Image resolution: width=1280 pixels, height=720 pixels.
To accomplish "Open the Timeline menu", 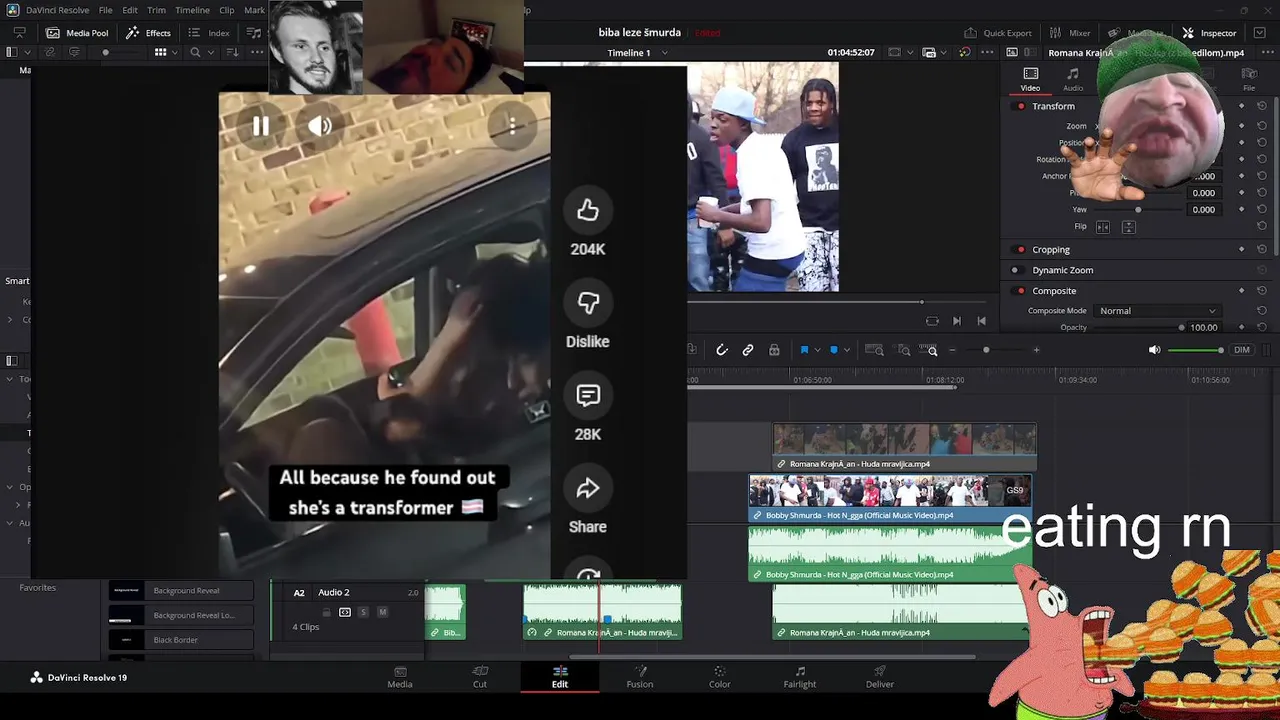I will coord(192,10).
